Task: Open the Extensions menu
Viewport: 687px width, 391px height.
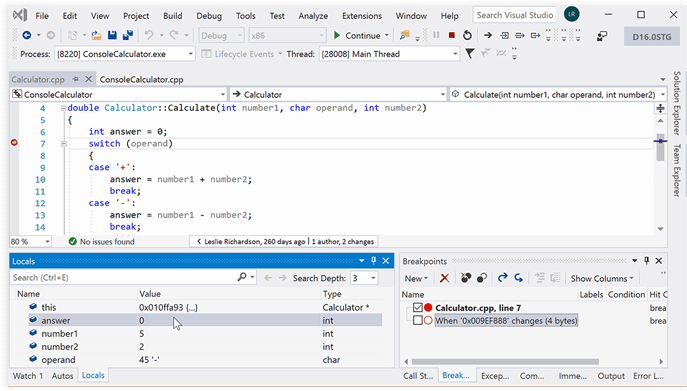Action: pos(362,16)
